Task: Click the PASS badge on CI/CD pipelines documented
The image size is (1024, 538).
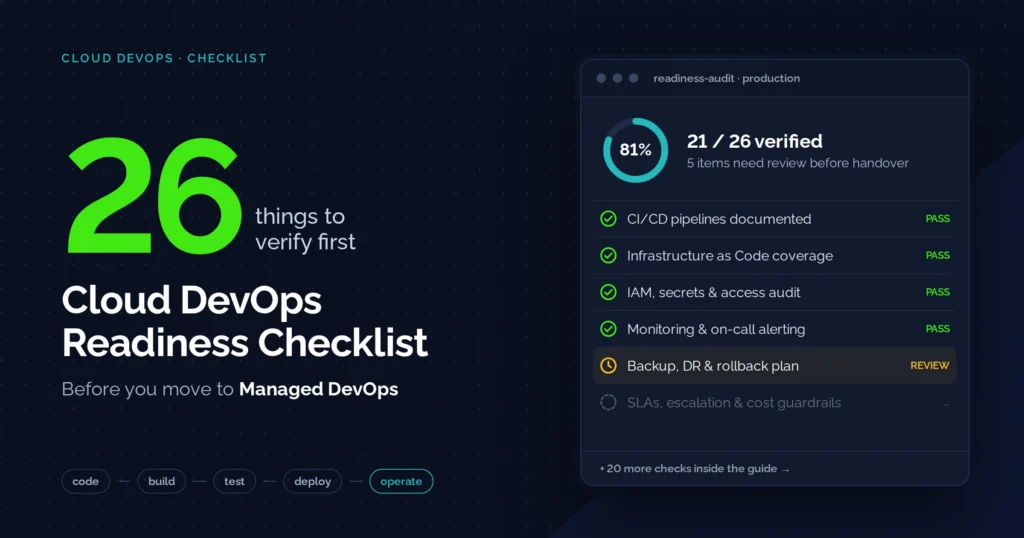Action: click(938, 219)
